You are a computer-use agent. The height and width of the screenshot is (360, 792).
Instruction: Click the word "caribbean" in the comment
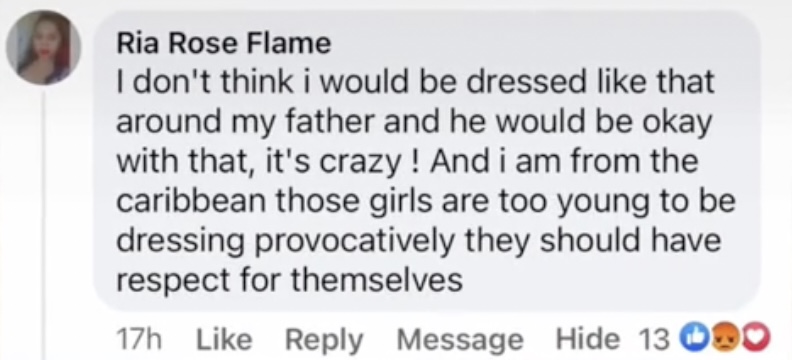[x=191, y=201]
